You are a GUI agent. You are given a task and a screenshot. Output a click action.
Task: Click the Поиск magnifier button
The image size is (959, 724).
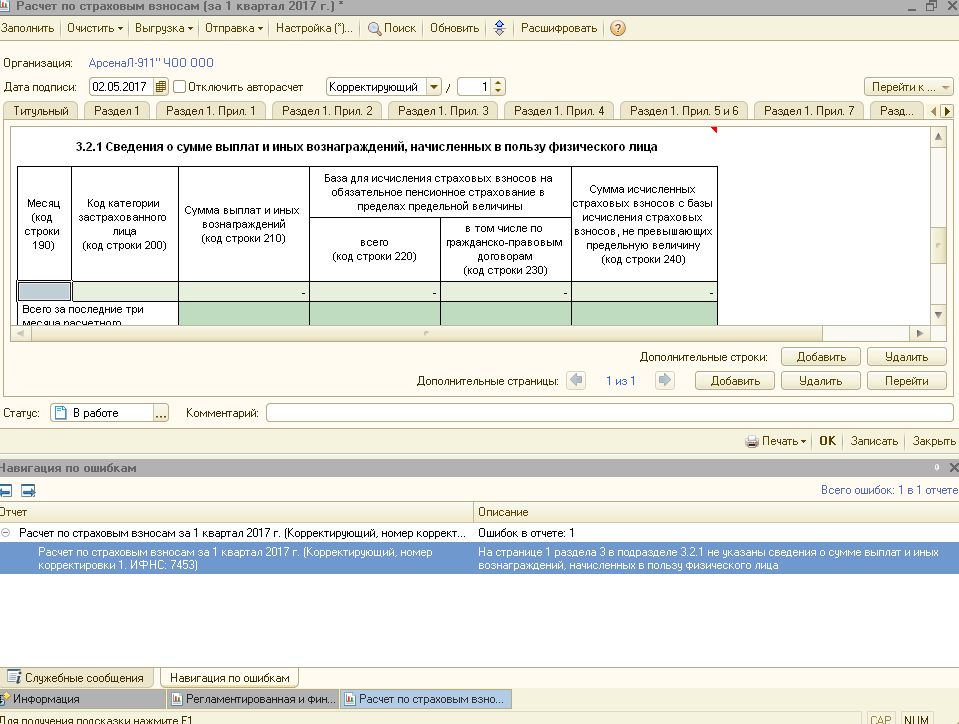392,28
